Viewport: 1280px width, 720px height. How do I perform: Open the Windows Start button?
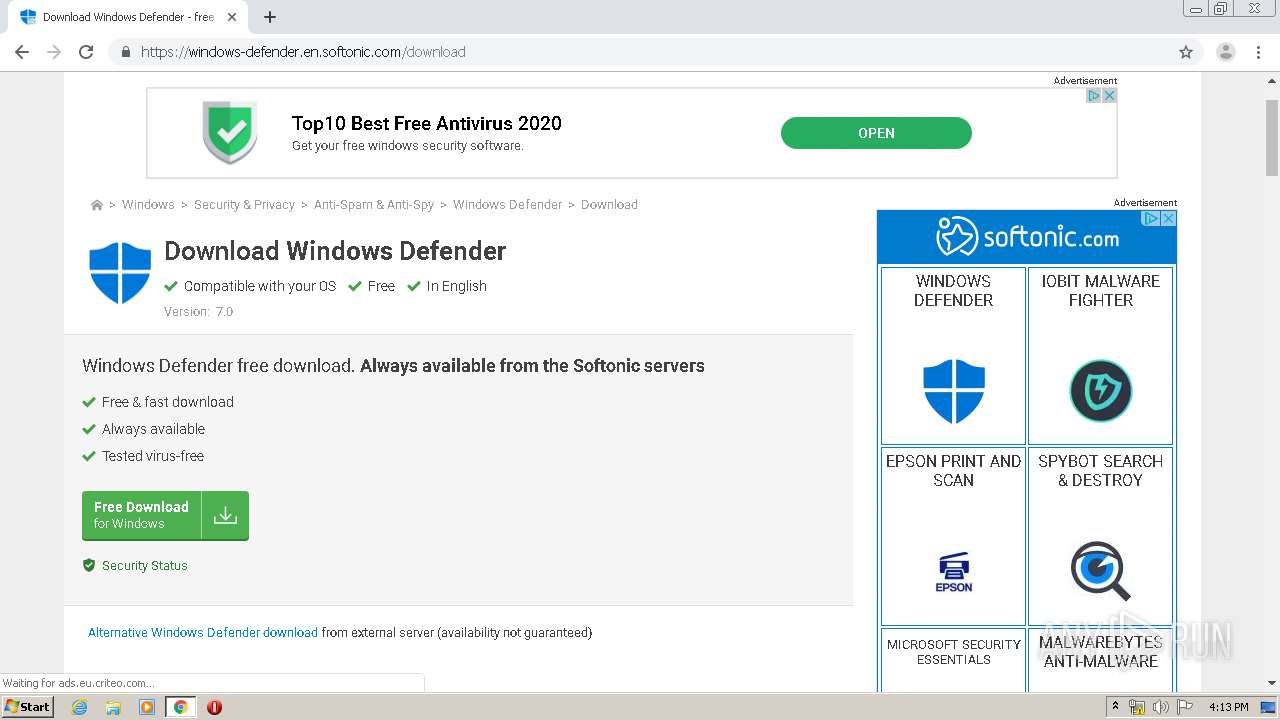click(x=27, y=706)
